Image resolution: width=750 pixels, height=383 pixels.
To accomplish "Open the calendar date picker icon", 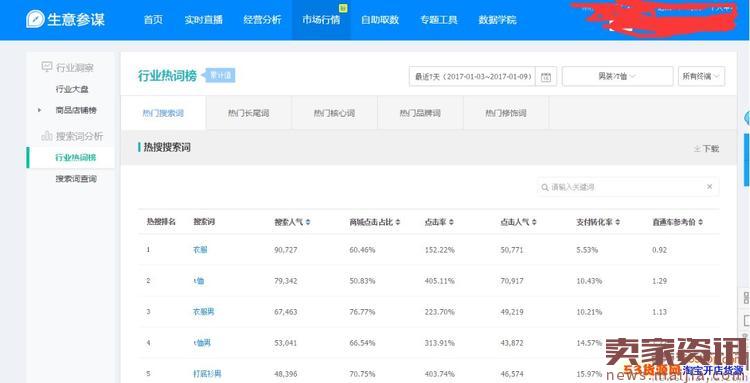I will click(546, 77).
